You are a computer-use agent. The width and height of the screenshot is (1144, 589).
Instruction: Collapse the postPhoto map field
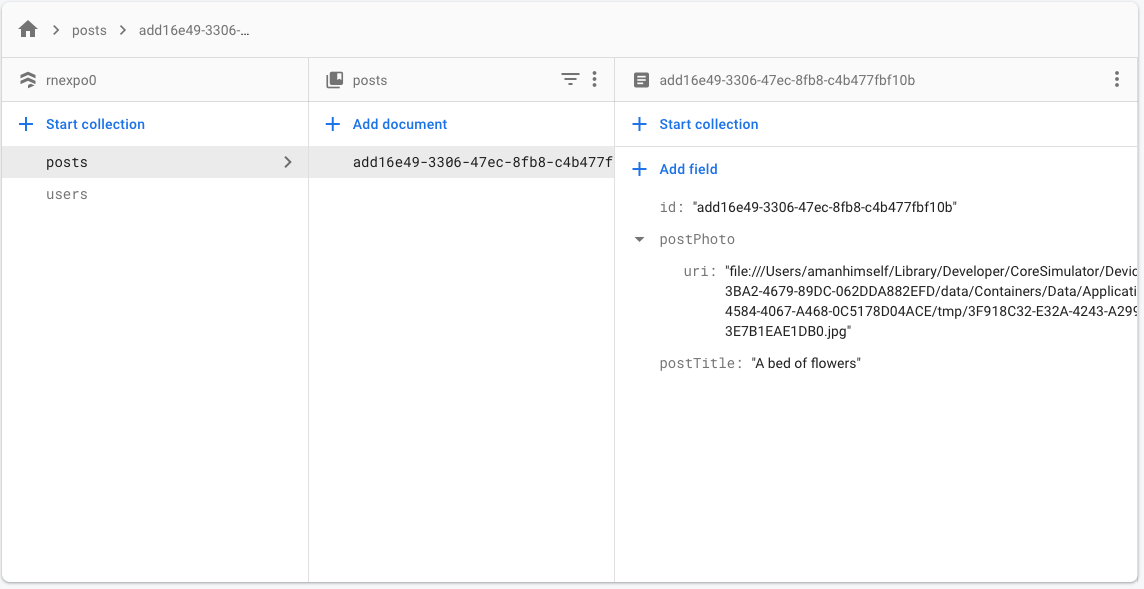[639, 239]
